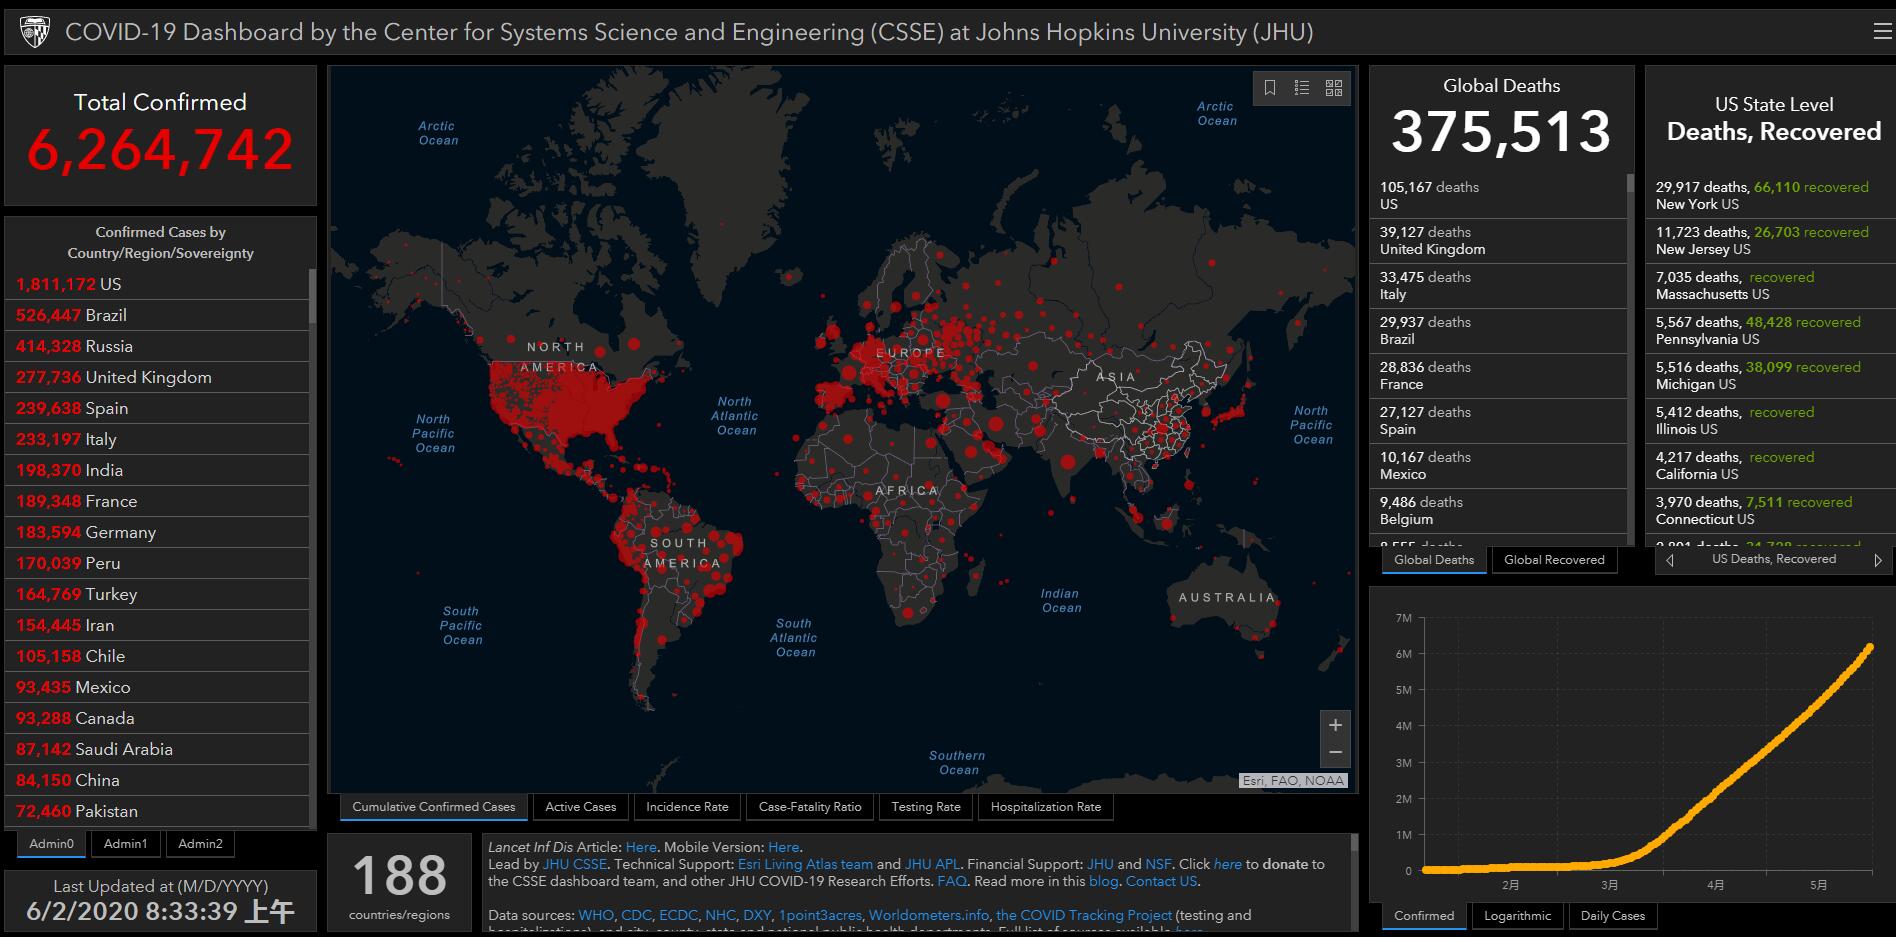Zoom in on the map with plus button

click(x=1335, y=725)
